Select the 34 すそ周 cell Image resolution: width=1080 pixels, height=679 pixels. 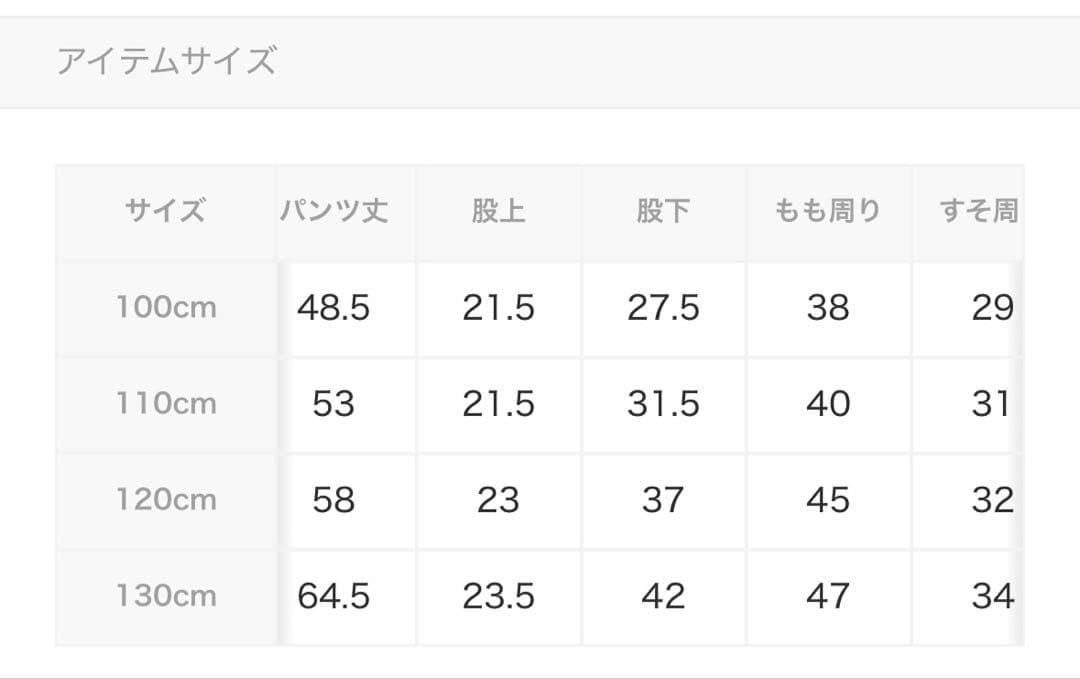(x=992, y=597)
